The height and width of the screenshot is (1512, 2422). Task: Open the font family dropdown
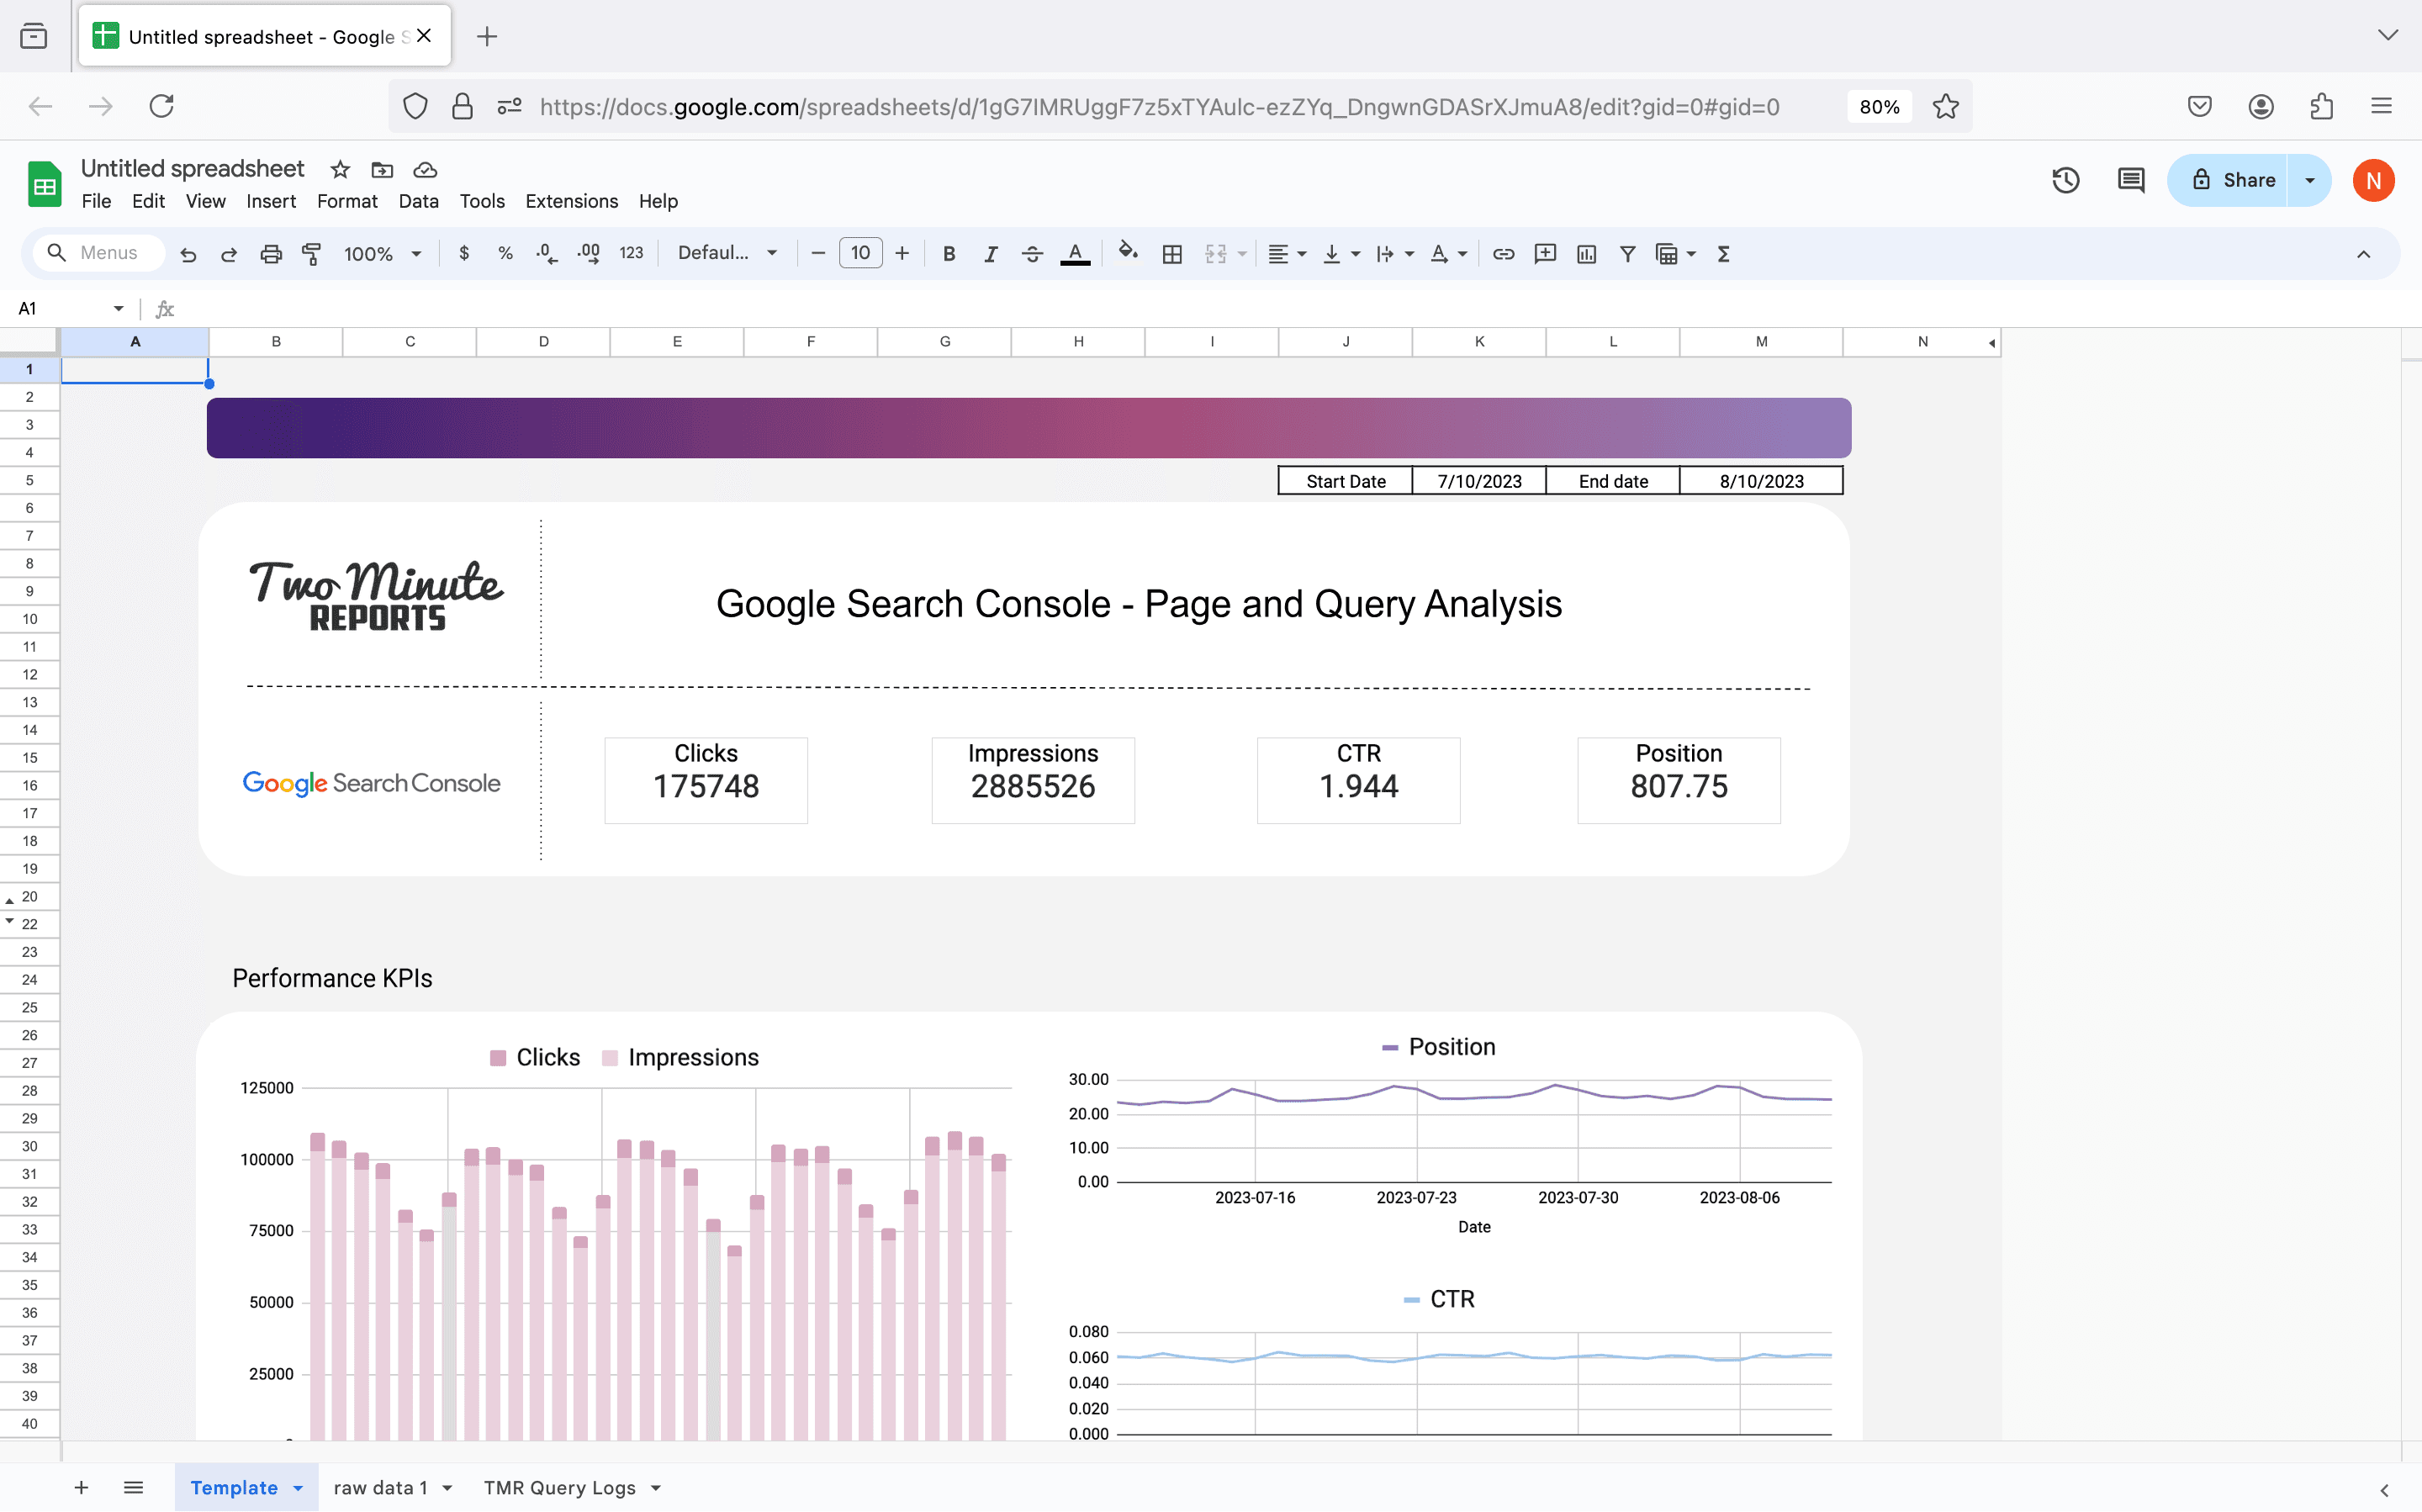click(x=727, y=254)
